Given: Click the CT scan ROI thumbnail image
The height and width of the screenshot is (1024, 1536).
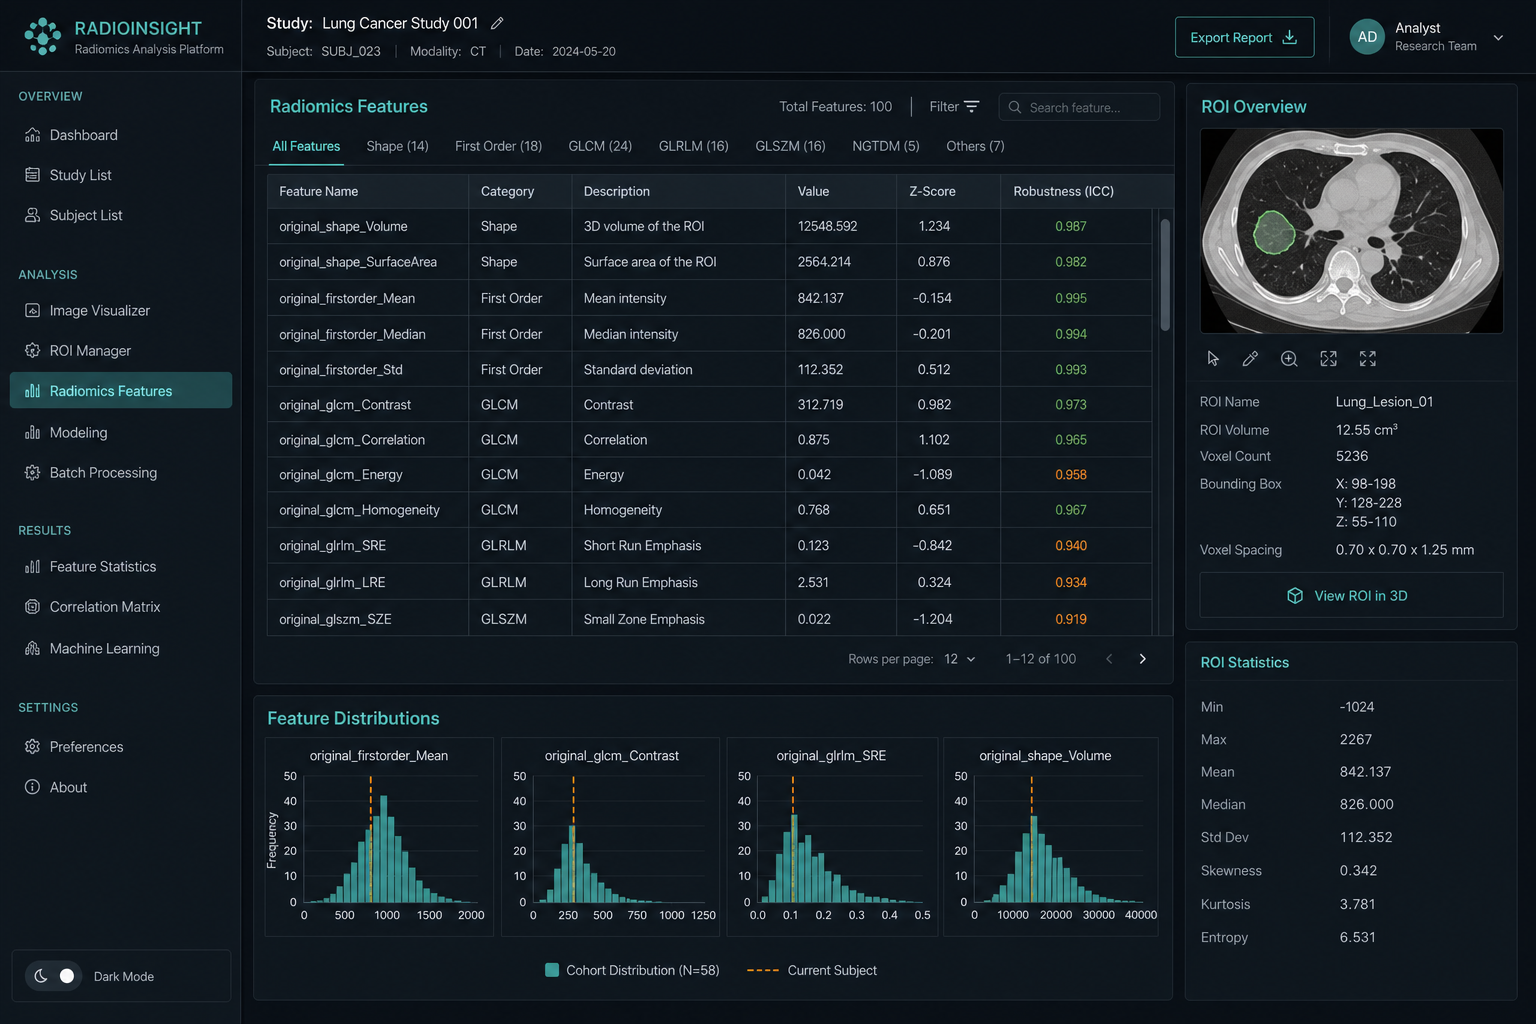Looking at the screenshot, I should click(x=1351, y=231).
